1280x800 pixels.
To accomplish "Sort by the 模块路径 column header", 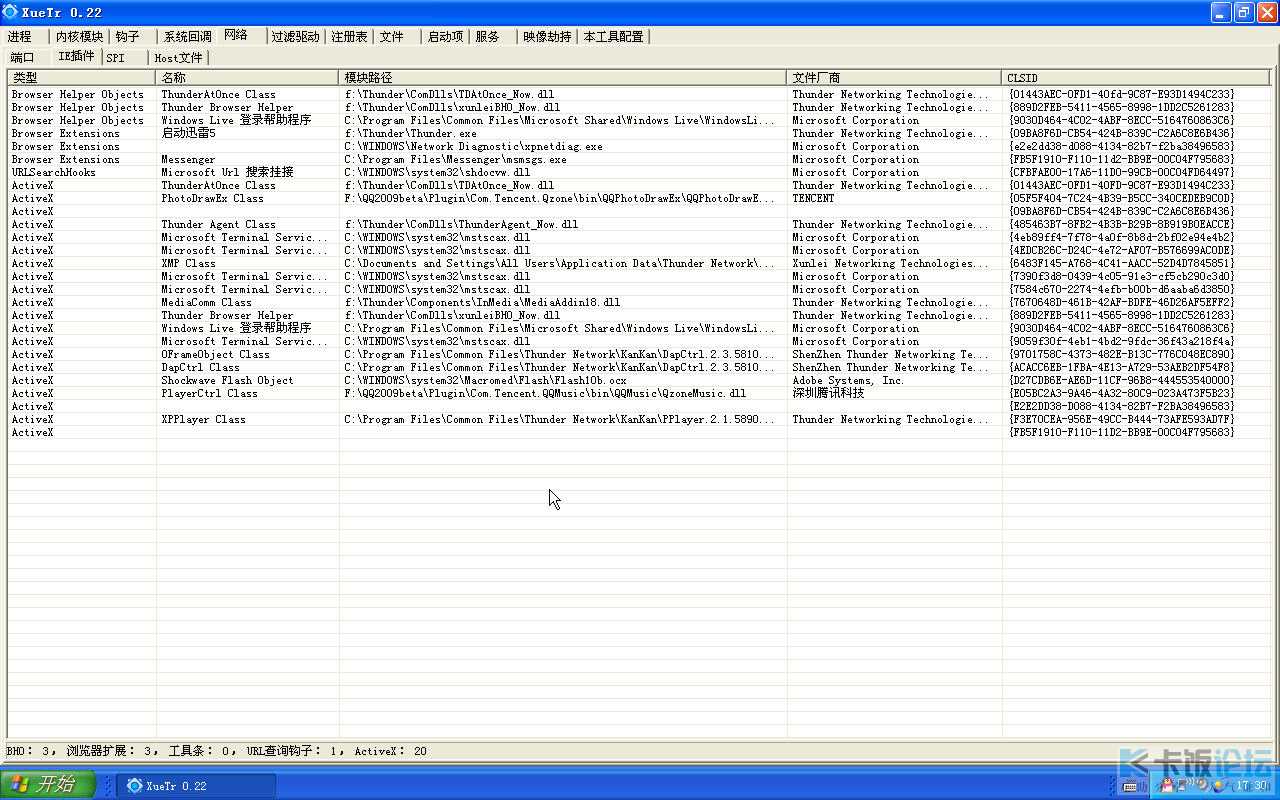I will pos(563,77).
